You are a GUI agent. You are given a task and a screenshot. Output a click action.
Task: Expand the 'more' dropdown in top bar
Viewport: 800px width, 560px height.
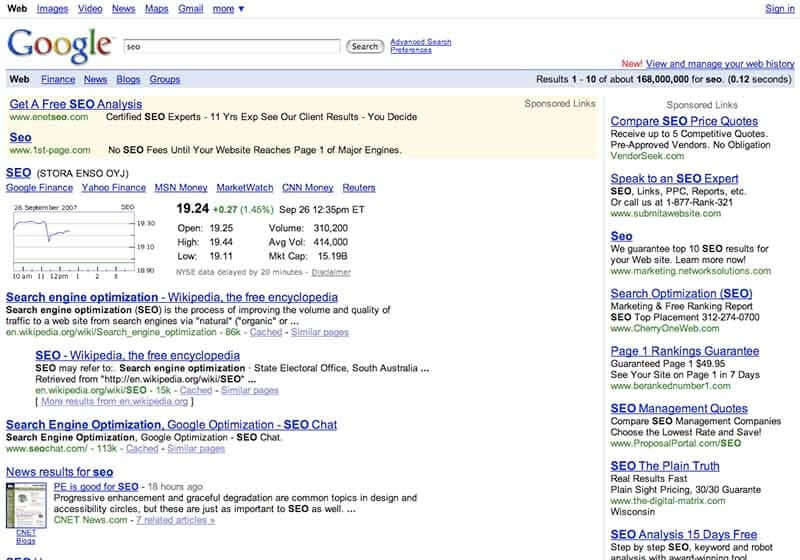[229, 9]
